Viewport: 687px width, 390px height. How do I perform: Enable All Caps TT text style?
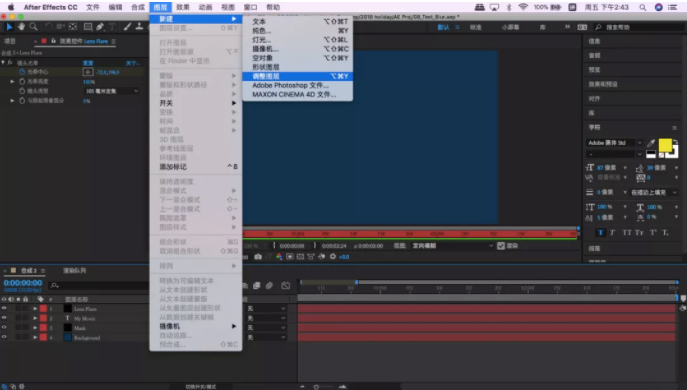627,233
